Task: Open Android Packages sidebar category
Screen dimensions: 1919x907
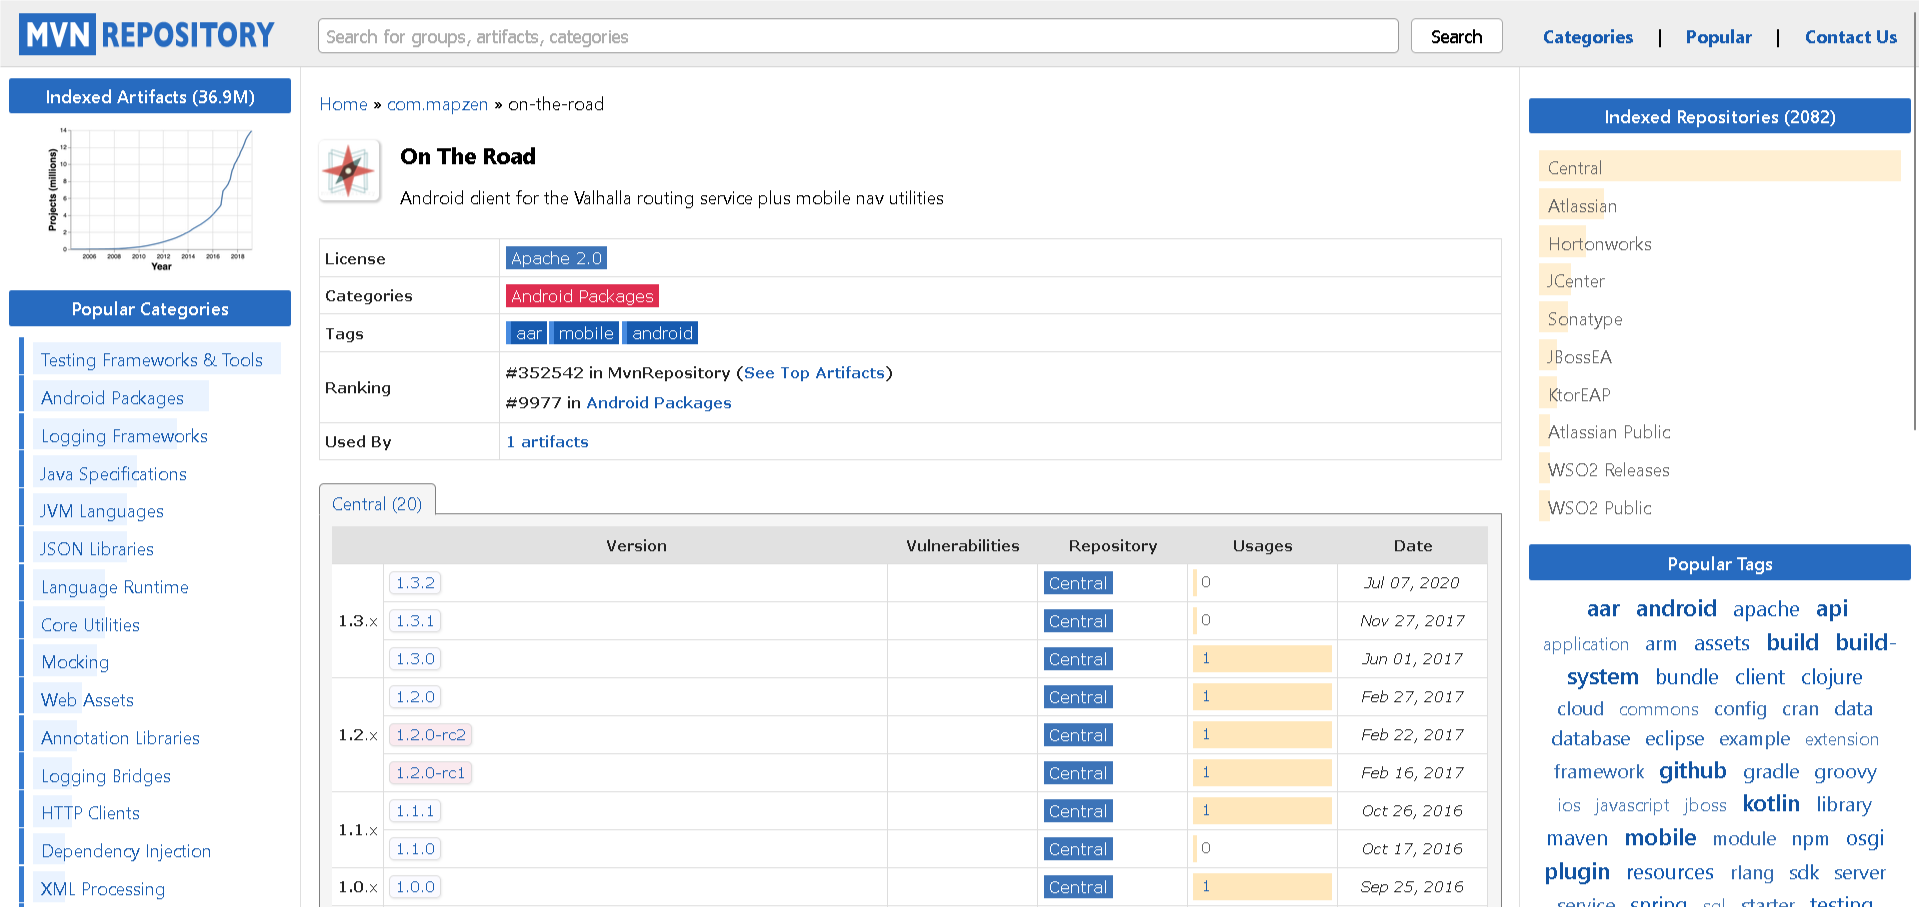Action: (x=112, y=398)
